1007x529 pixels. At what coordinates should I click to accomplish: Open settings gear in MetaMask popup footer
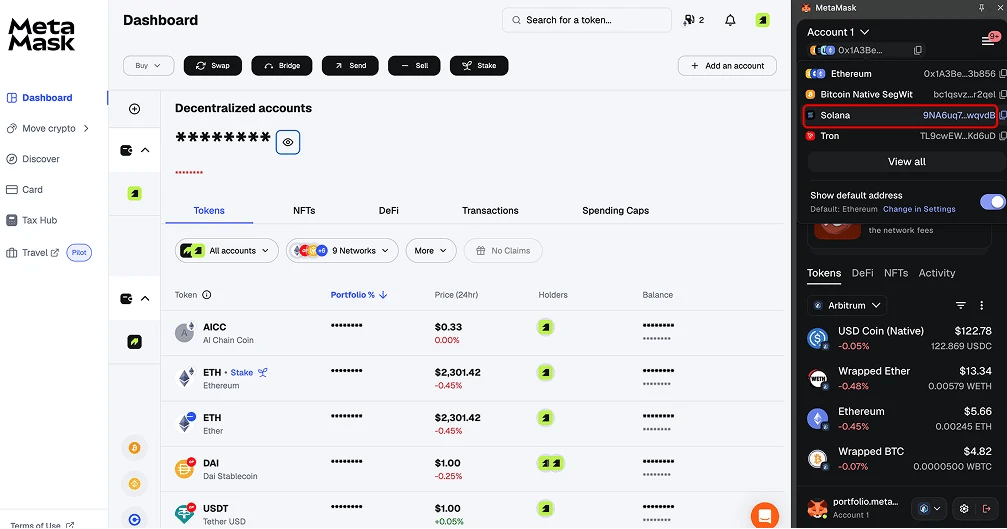[x=964, y=508]
